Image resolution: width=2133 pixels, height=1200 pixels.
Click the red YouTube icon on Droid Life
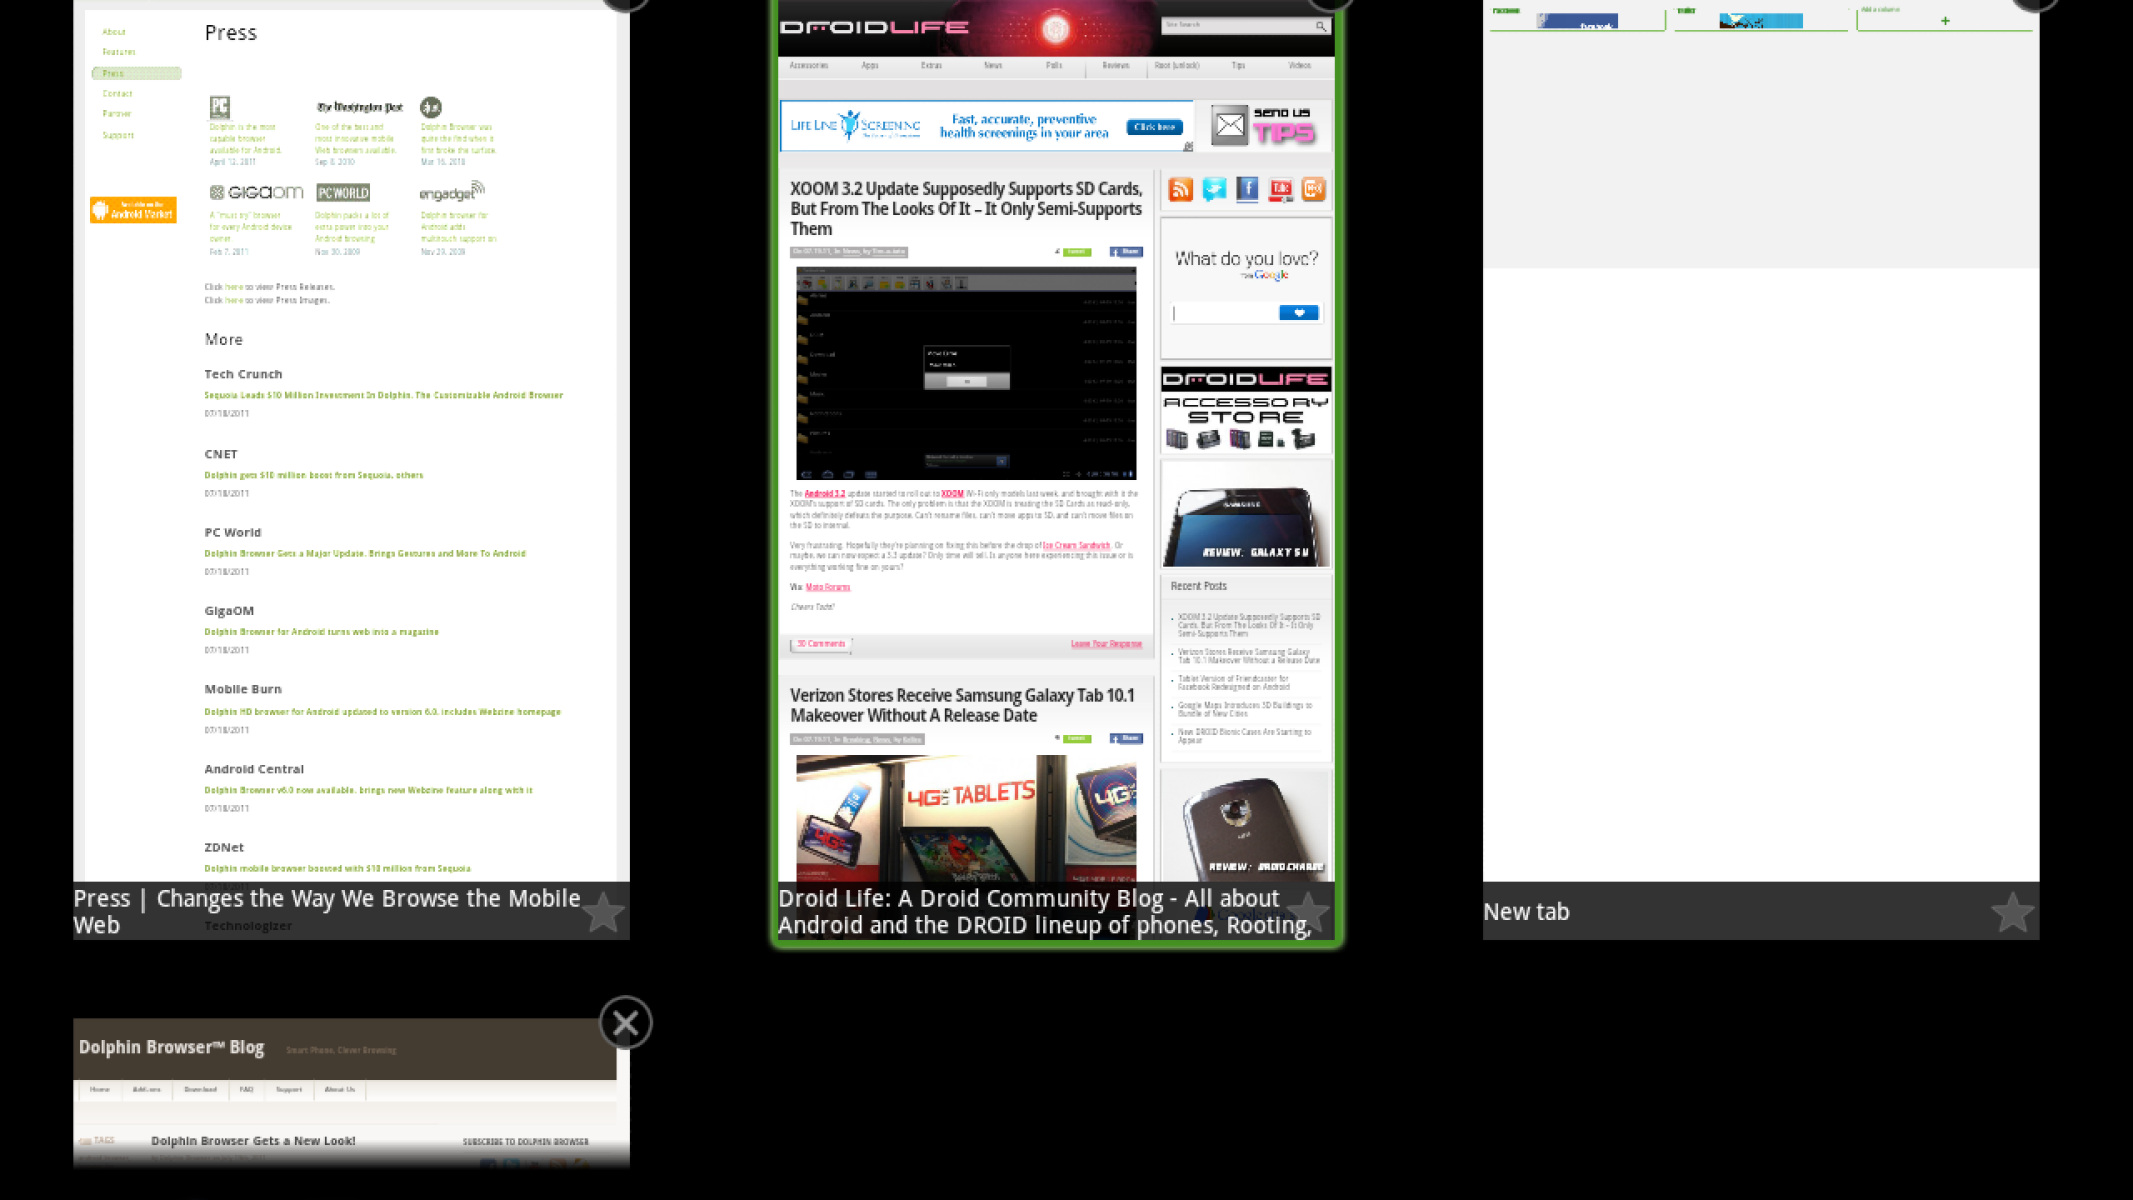point(1280,189)
